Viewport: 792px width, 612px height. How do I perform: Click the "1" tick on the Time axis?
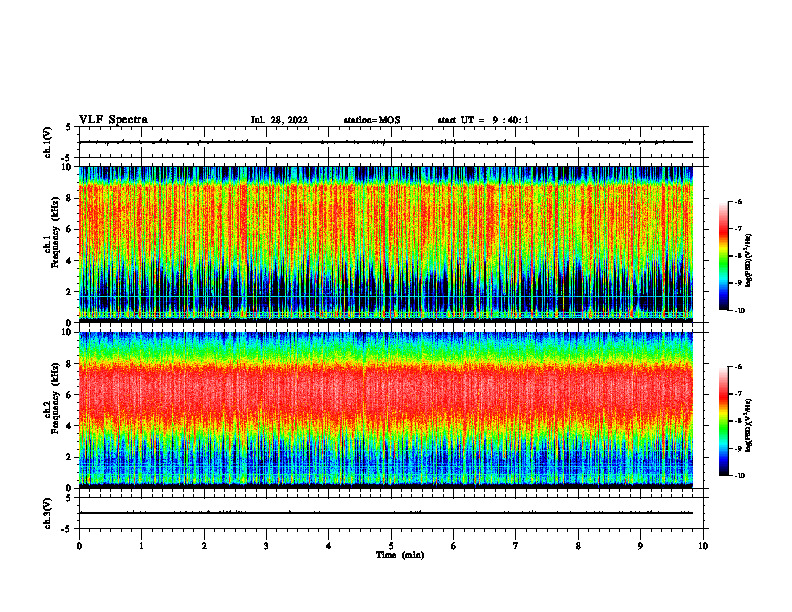[141, 546]
